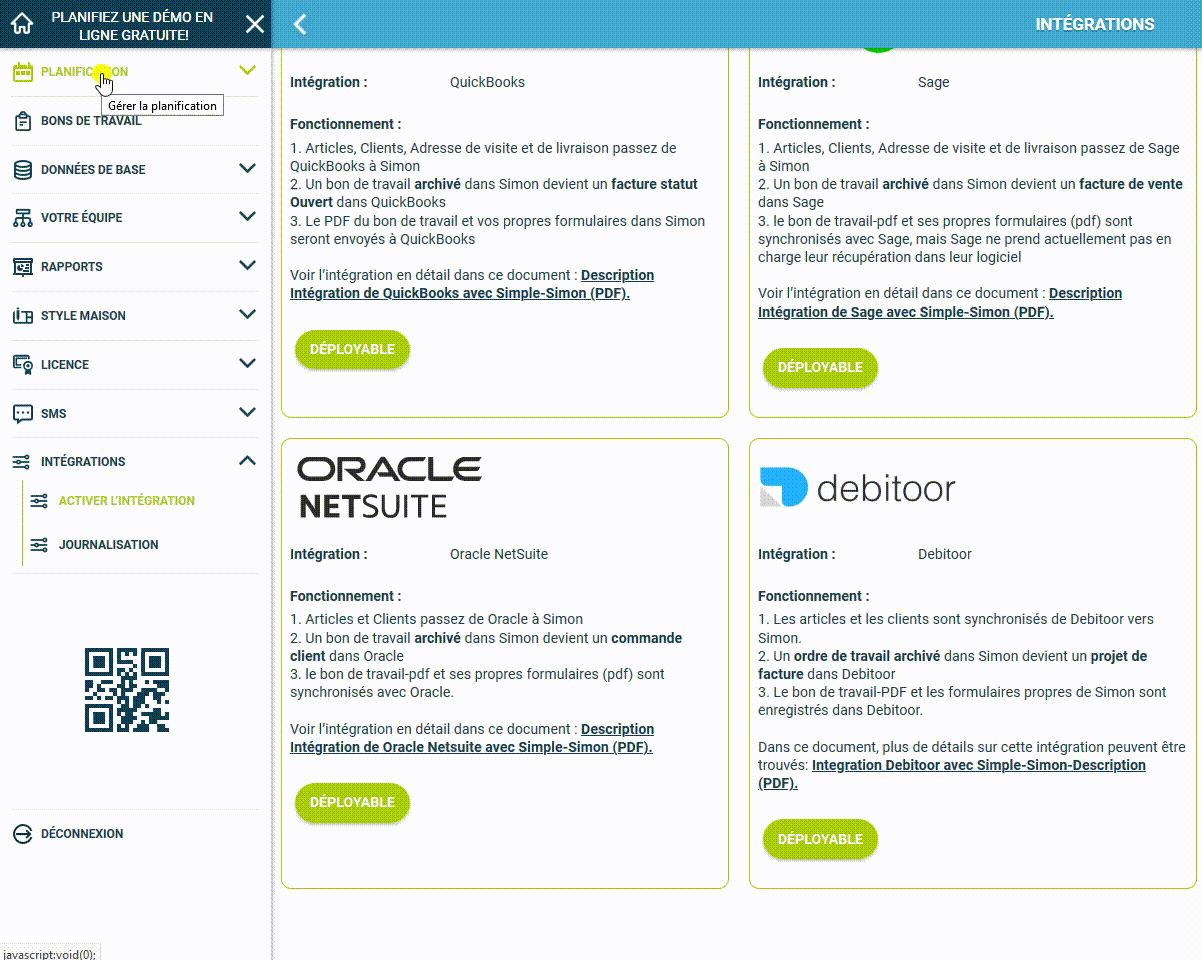Click the Intégrations sliders icon
This screenshot has height=960, width=1202.
22,462
